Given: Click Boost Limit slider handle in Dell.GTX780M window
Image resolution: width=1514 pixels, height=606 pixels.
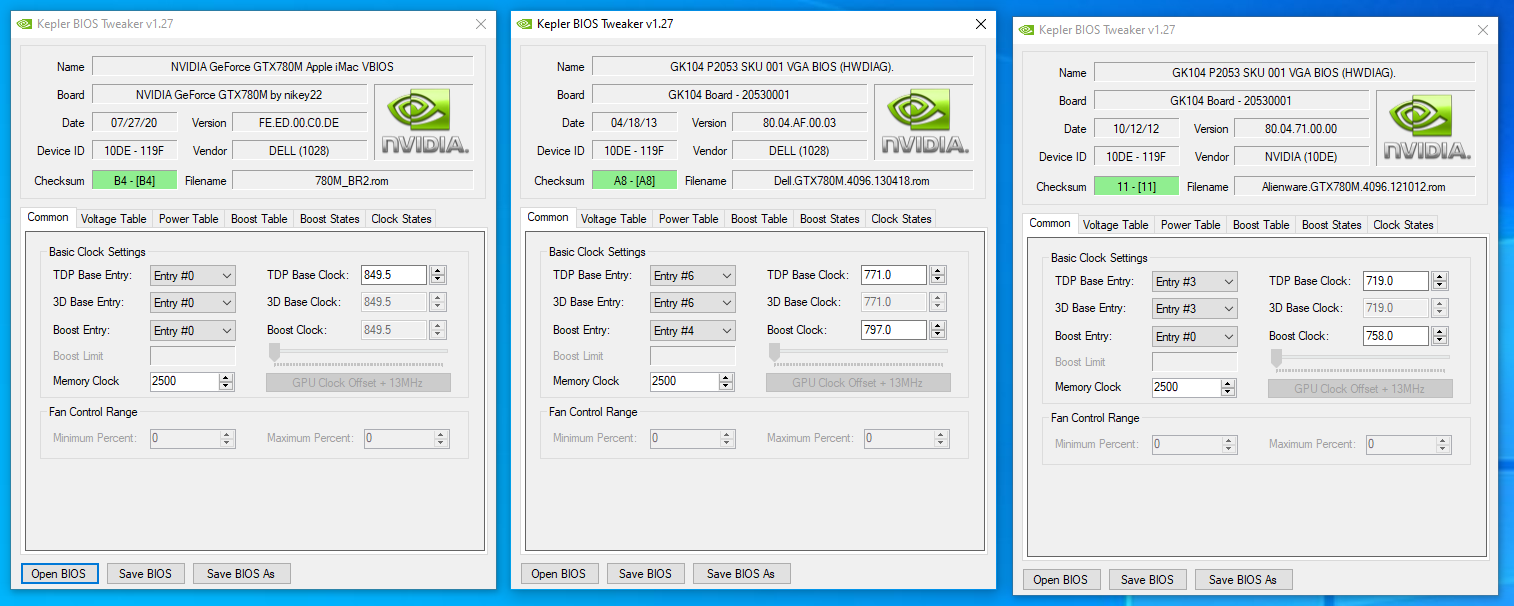Looking at the screenshot, I should (773, 352).
